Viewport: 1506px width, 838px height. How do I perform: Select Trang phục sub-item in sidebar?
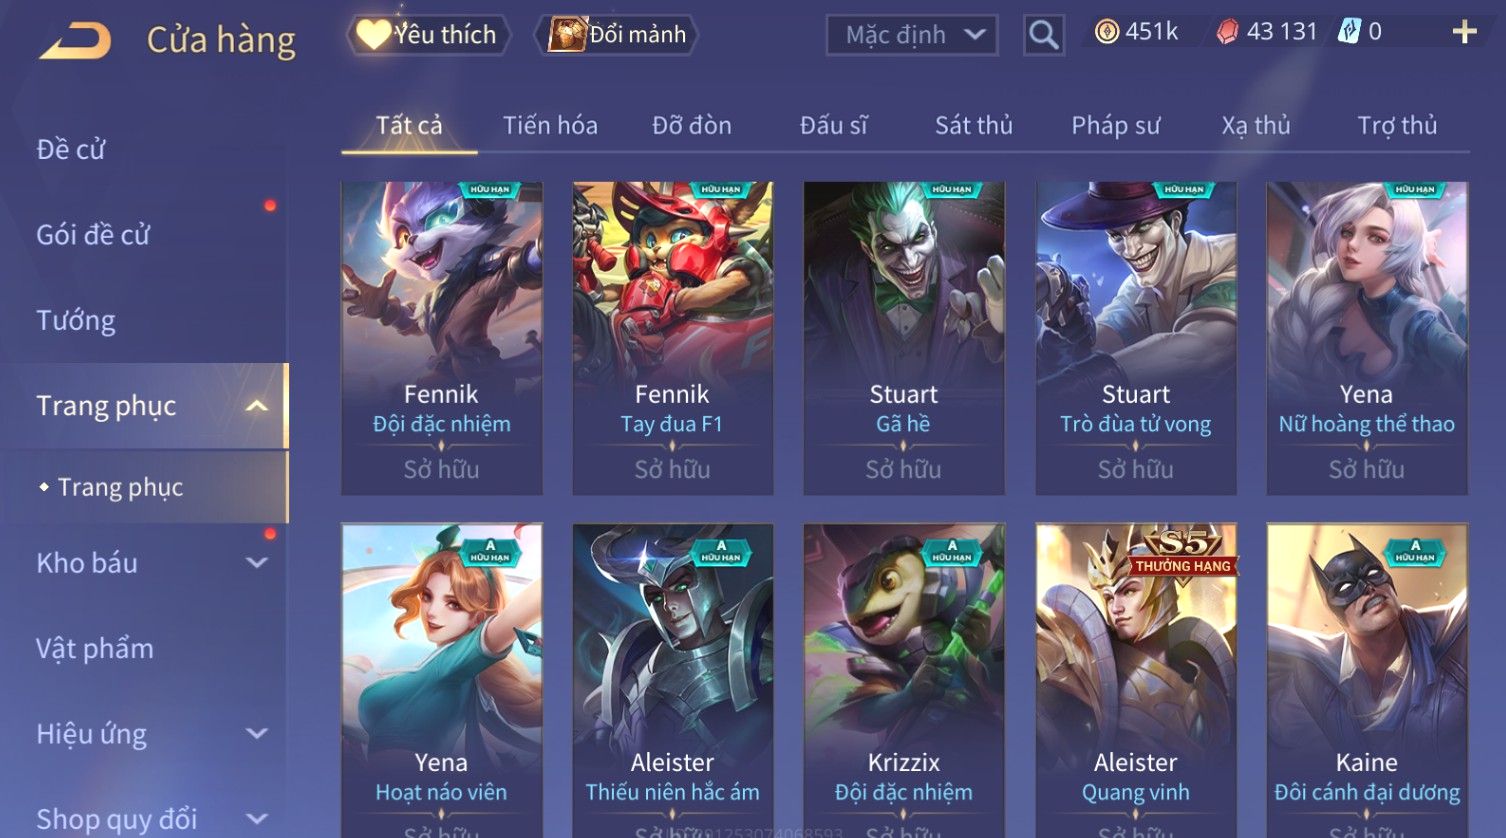[120, 487]
